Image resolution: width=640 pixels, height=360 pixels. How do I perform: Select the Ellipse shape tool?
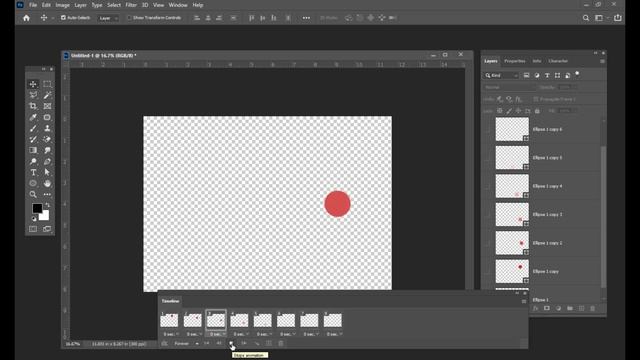(x=33, y=183)
